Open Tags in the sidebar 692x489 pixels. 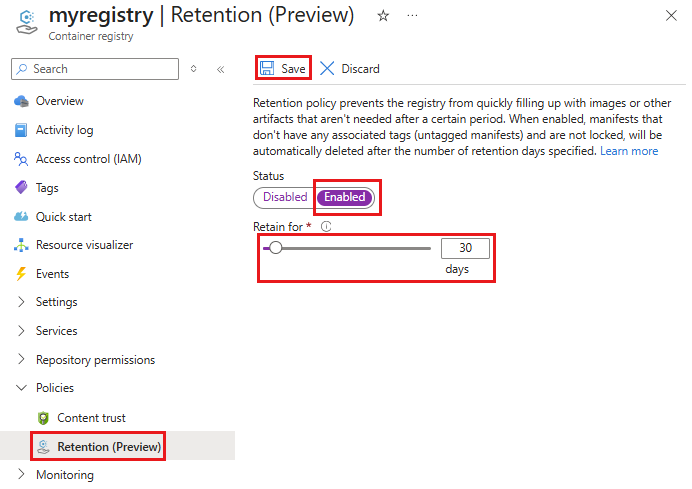click(x=47, y=188)
